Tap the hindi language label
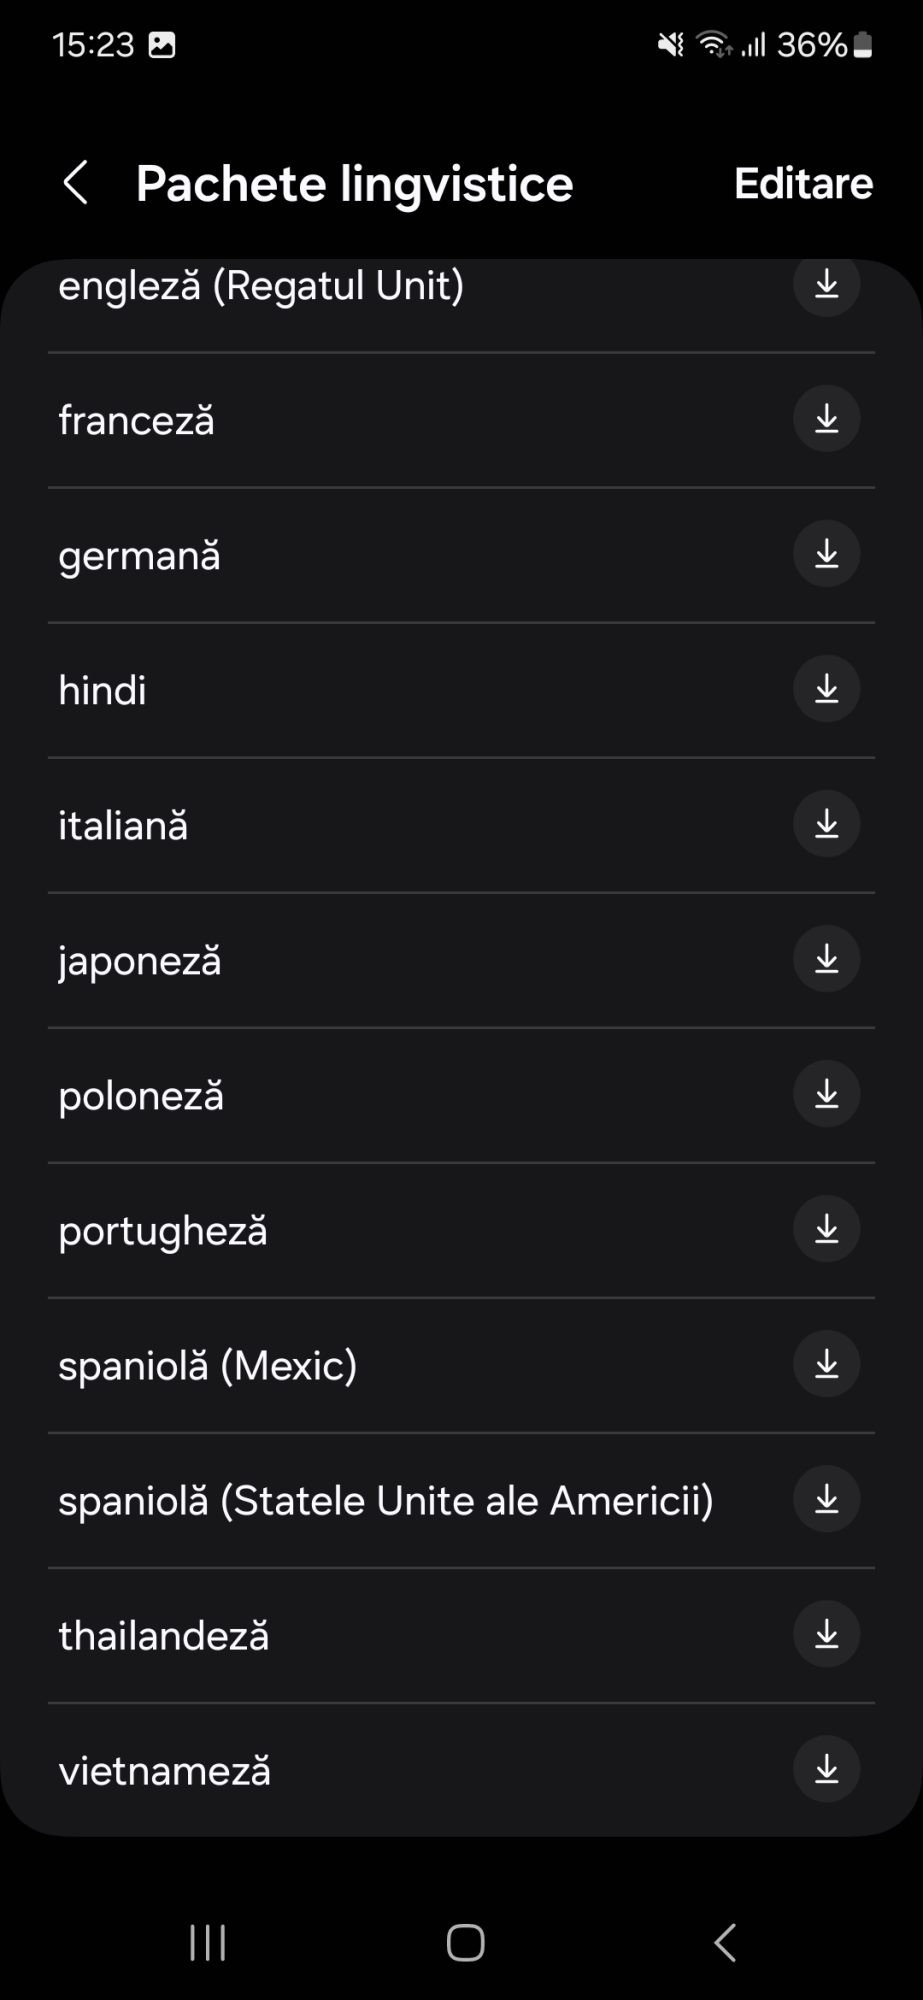Image resolution: width=923 pixels, height=2000 pixels. tap(102, 690)
